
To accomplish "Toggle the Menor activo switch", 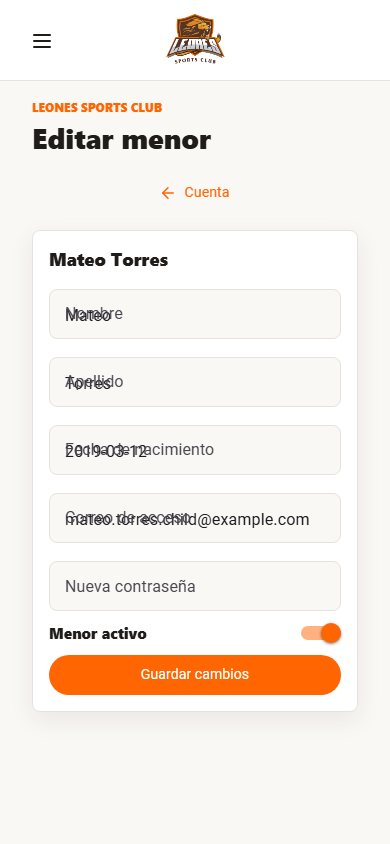I will click(321, 633).
